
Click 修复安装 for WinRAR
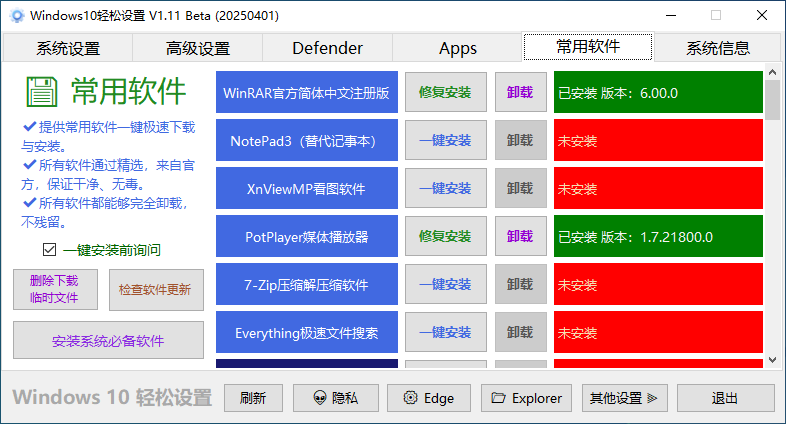[446, 92]
